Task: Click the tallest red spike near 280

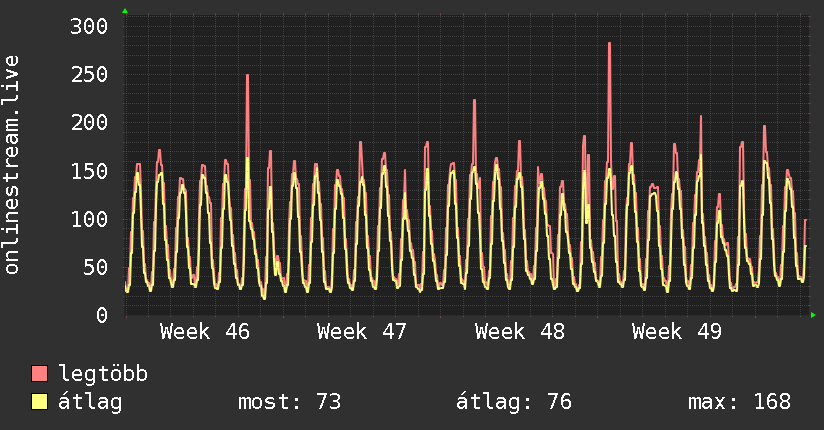Action: (609, 45)
